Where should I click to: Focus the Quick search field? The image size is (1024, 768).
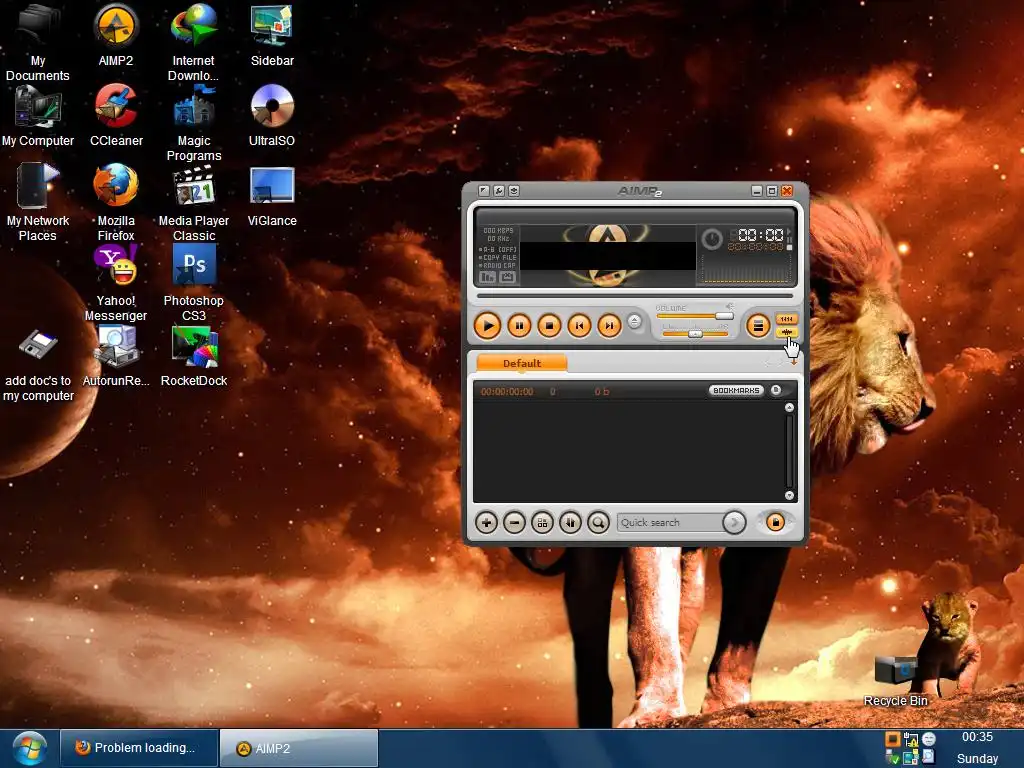click(x=669, y=522)
